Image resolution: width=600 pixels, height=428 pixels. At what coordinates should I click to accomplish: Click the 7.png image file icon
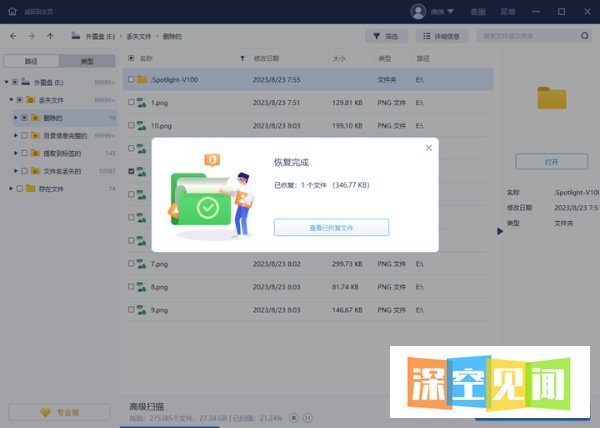pos(142,264)
